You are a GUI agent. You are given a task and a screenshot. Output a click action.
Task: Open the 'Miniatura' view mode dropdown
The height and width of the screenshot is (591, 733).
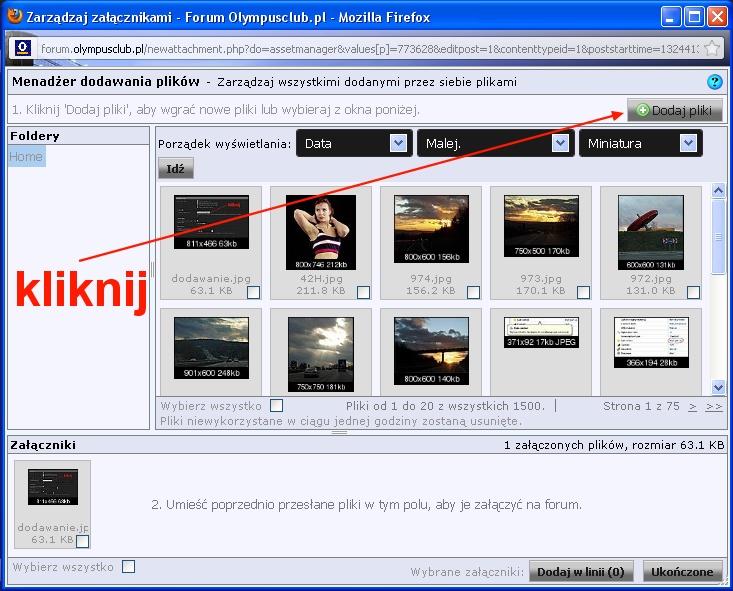click(640, 143)
